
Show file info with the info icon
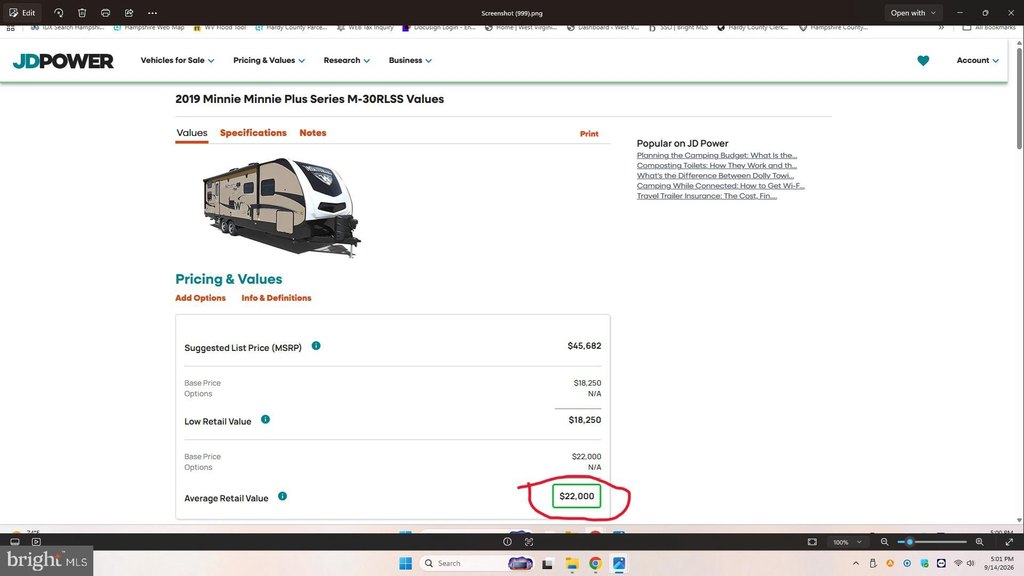[507, 541]
